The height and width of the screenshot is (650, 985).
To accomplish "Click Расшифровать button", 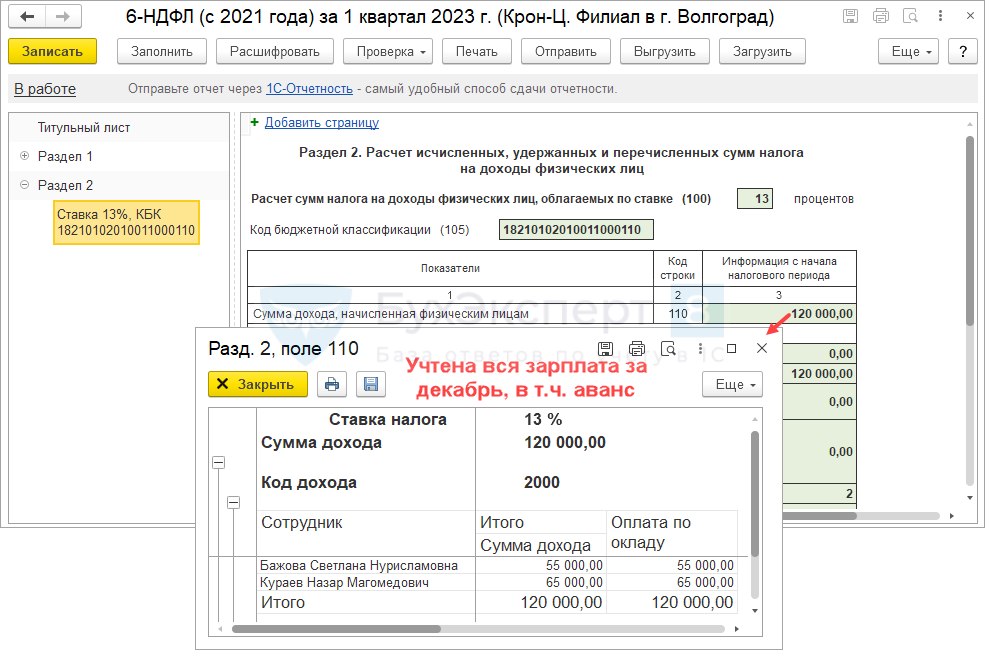I will point(275,51).
